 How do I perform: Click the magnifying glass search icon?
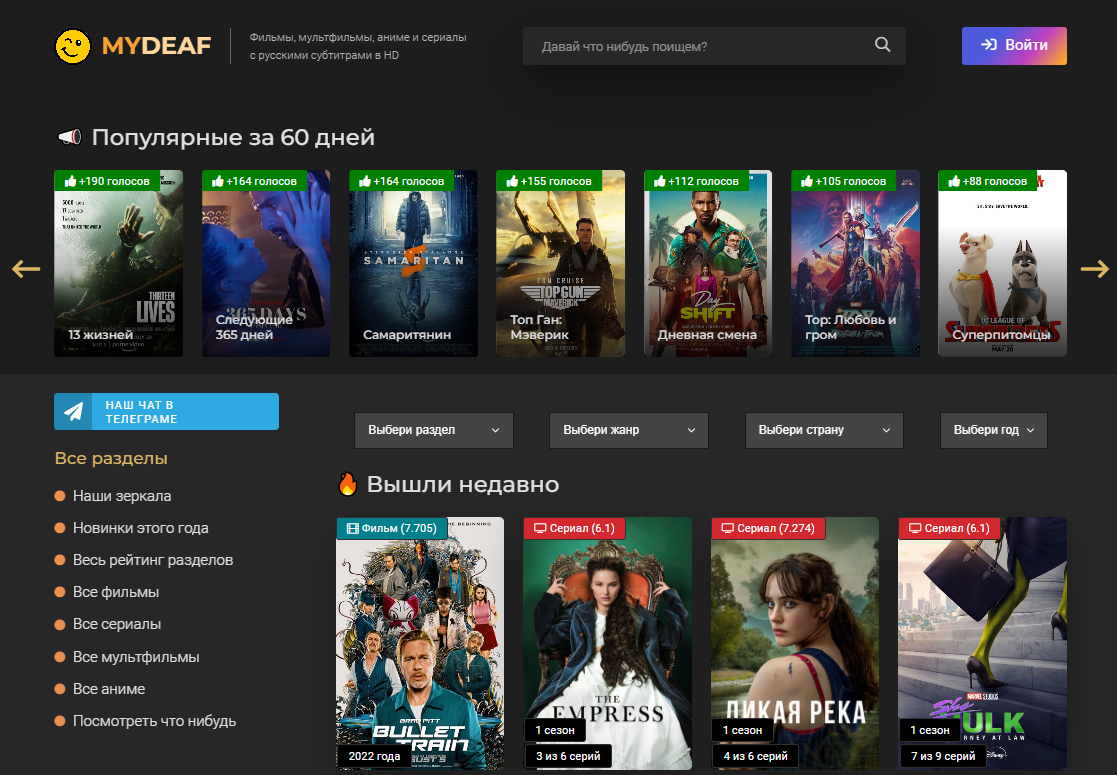pos(882,45)
